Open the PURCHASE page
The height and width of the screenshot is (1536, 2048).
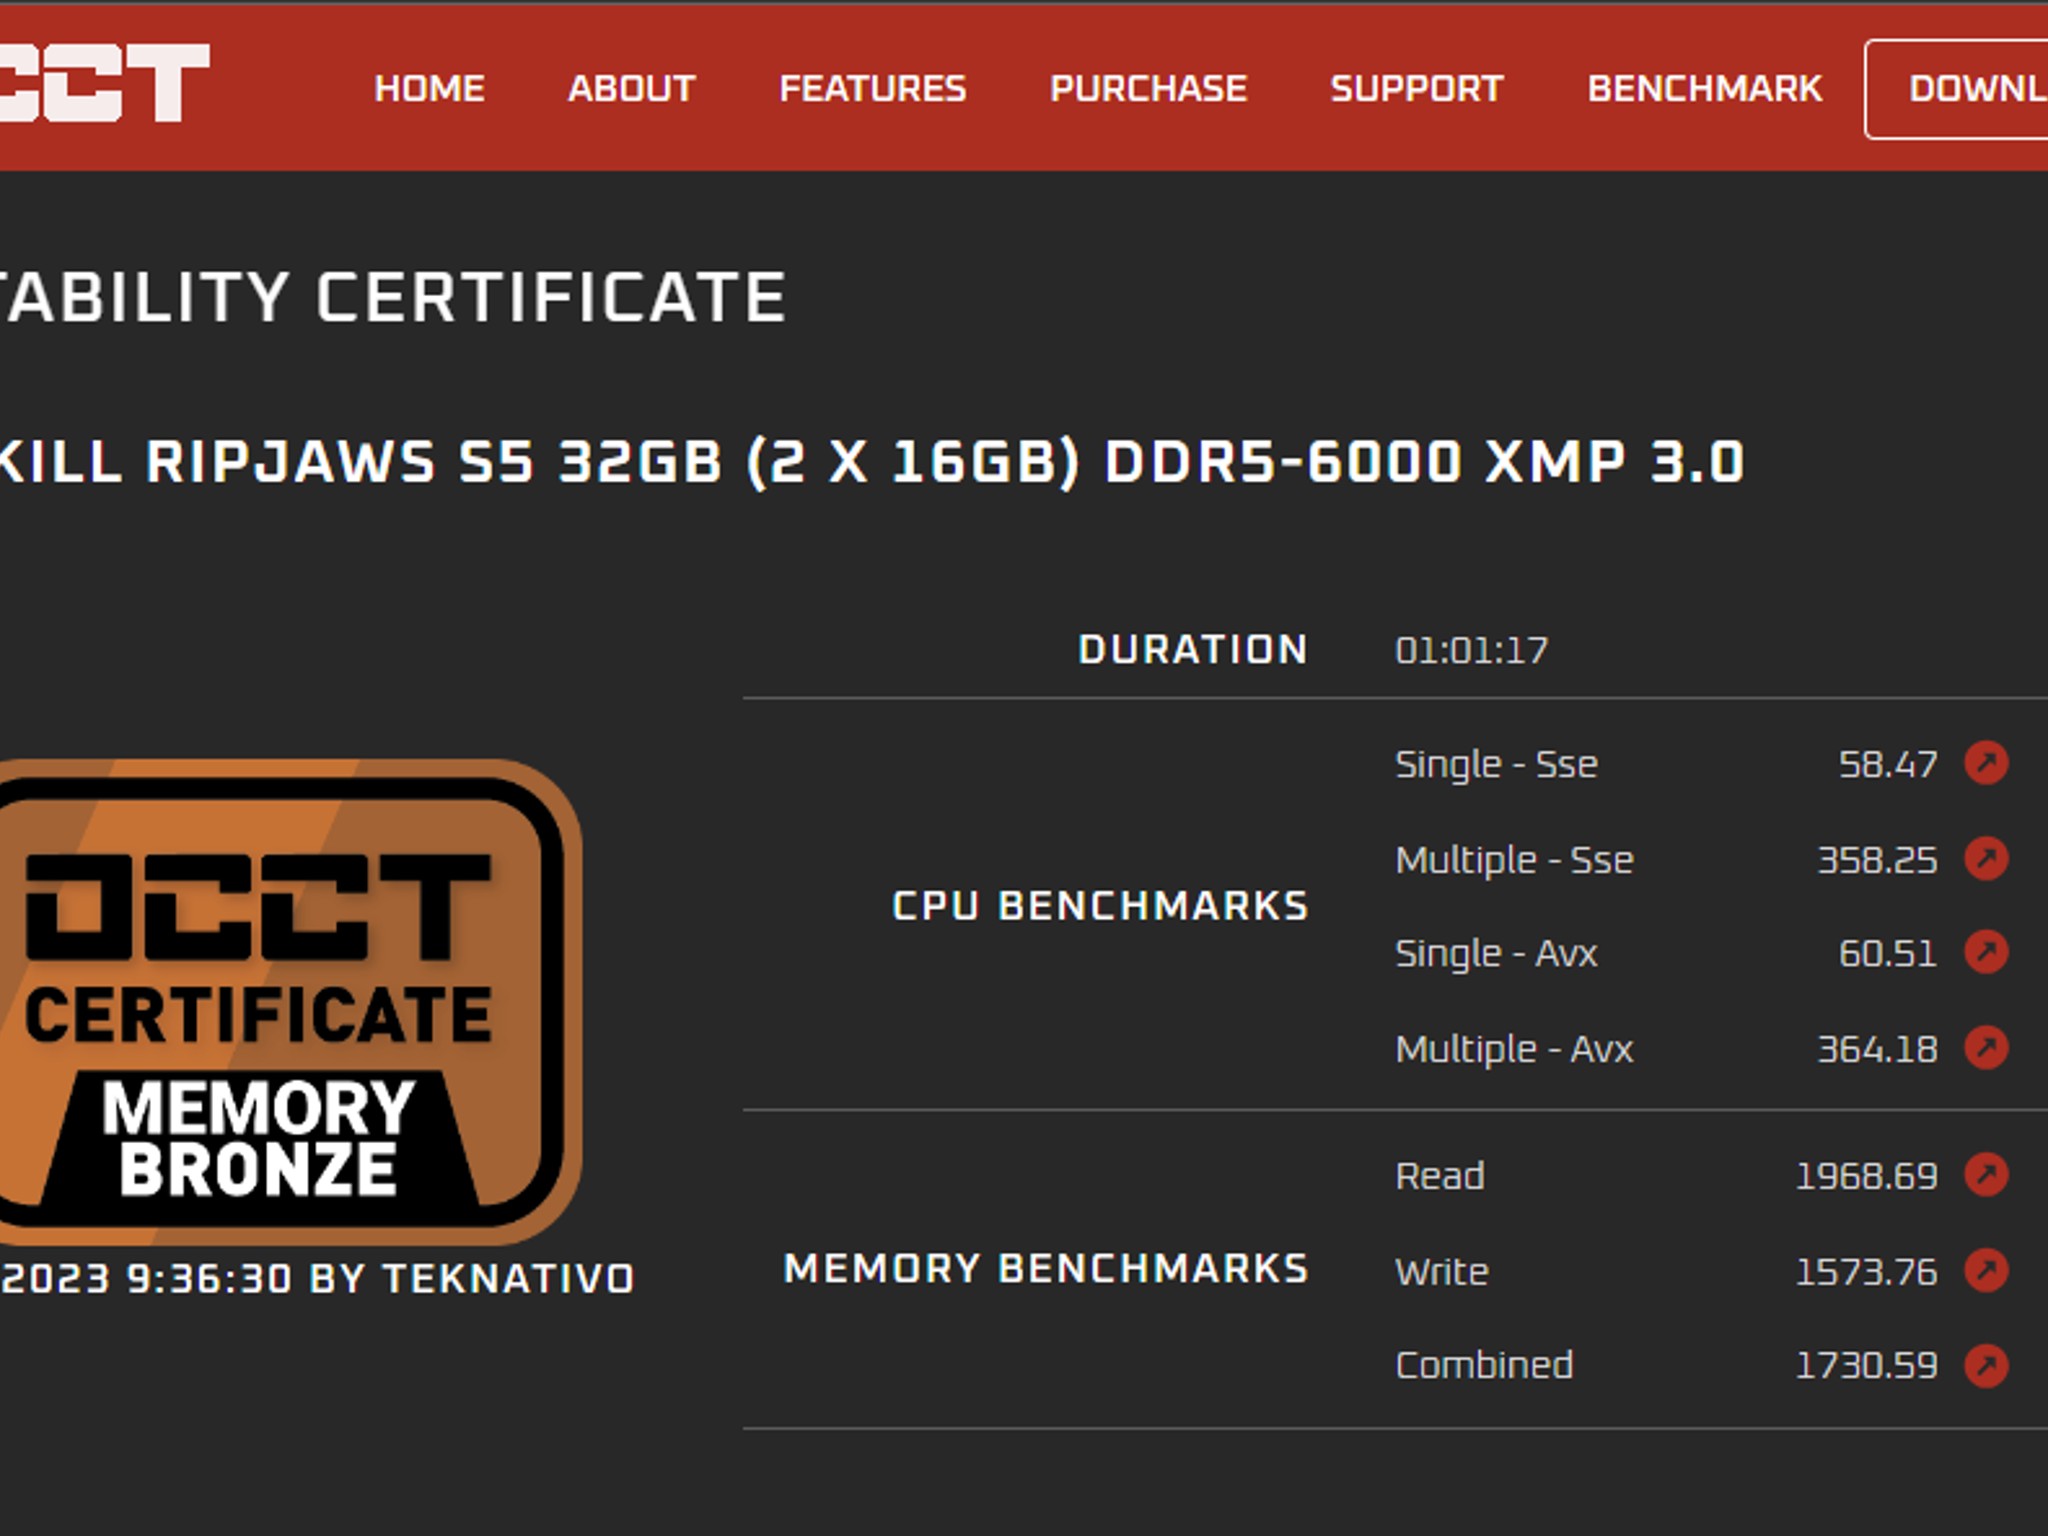(1148, 89)
